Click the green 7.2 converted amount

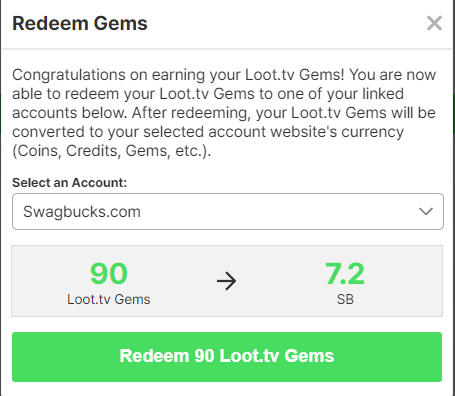pyautogui.click(x=345, y=274)
